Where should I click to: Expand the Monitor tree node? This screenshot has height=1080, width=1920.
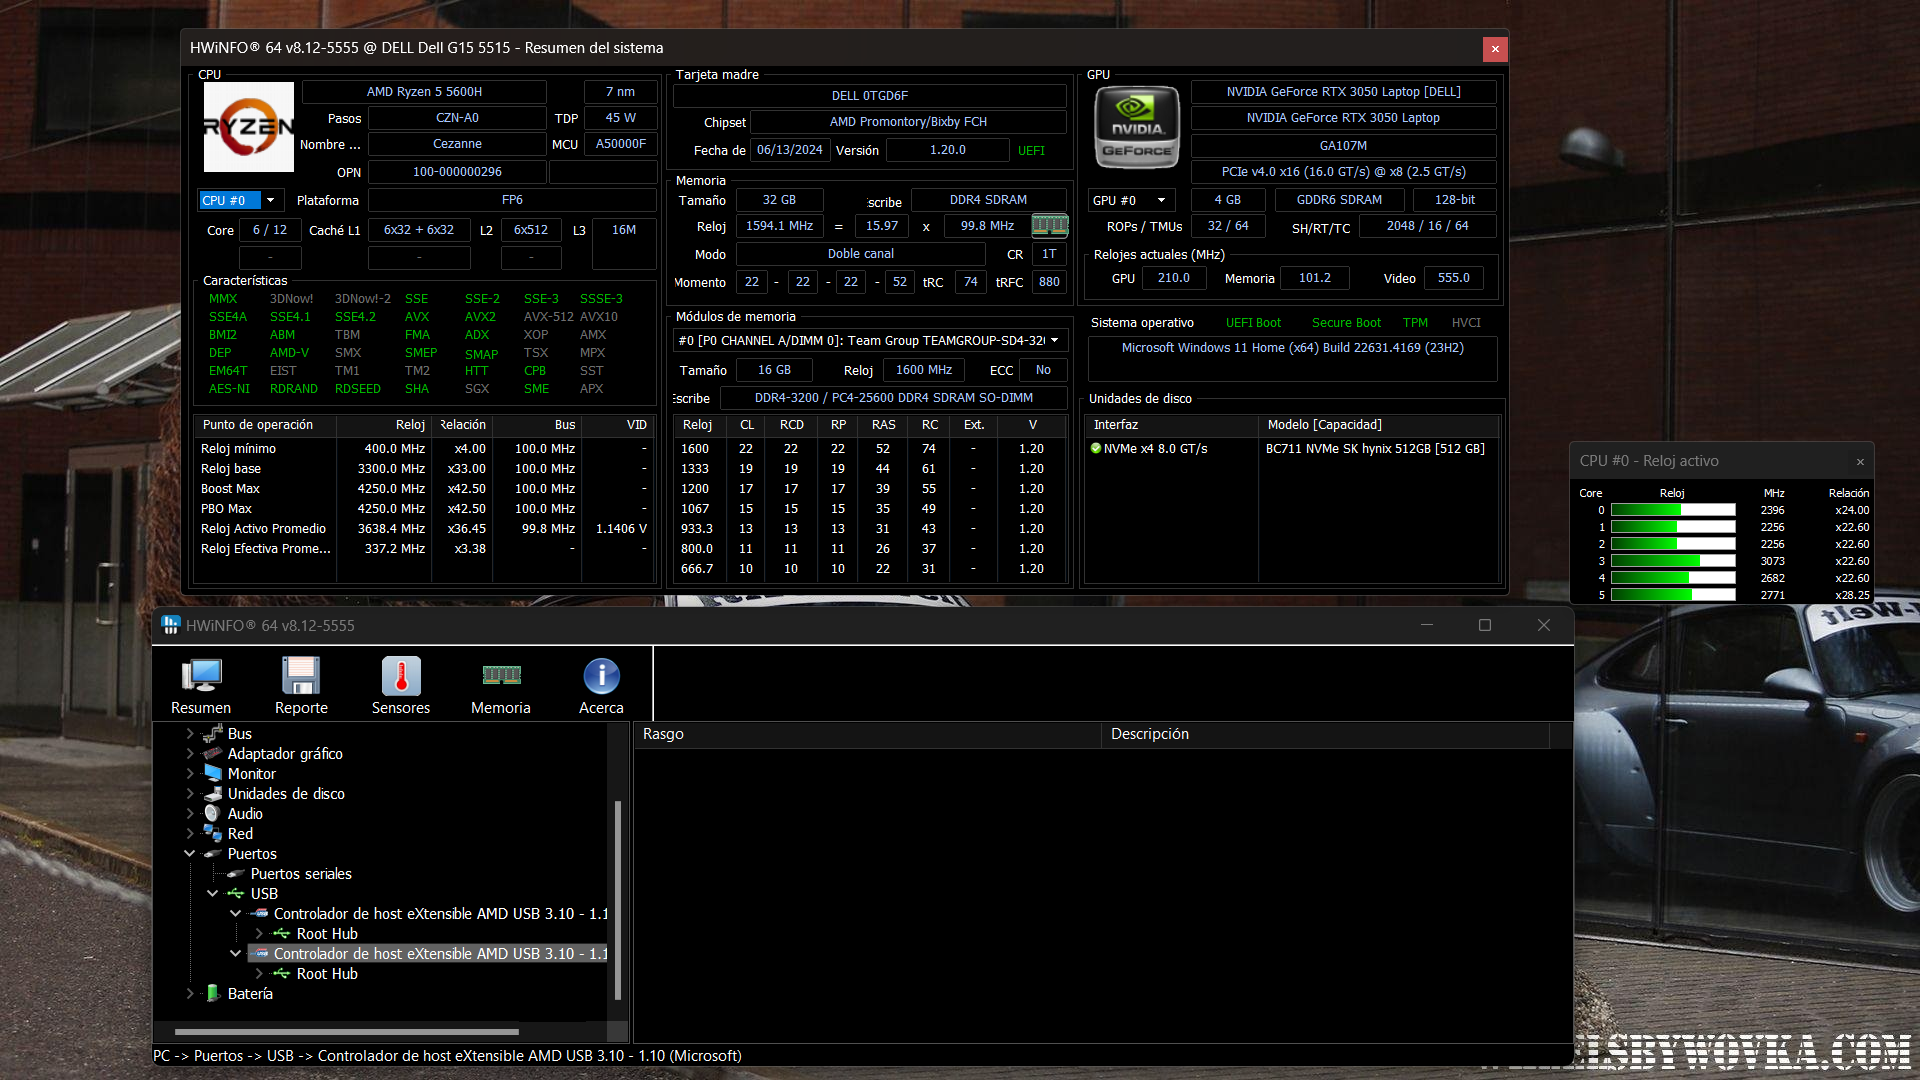click(190, 774)
